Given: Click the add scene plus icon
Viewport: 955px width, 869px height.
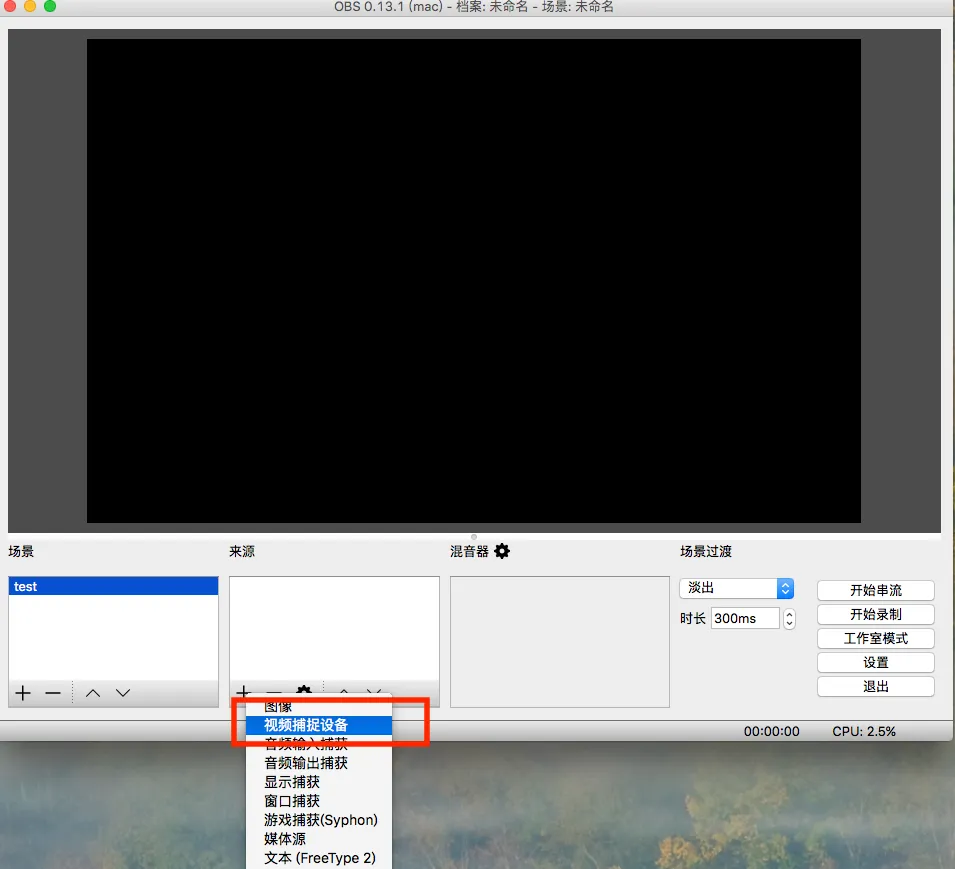Looking at the screenshot, I should [x=22, y=692].
